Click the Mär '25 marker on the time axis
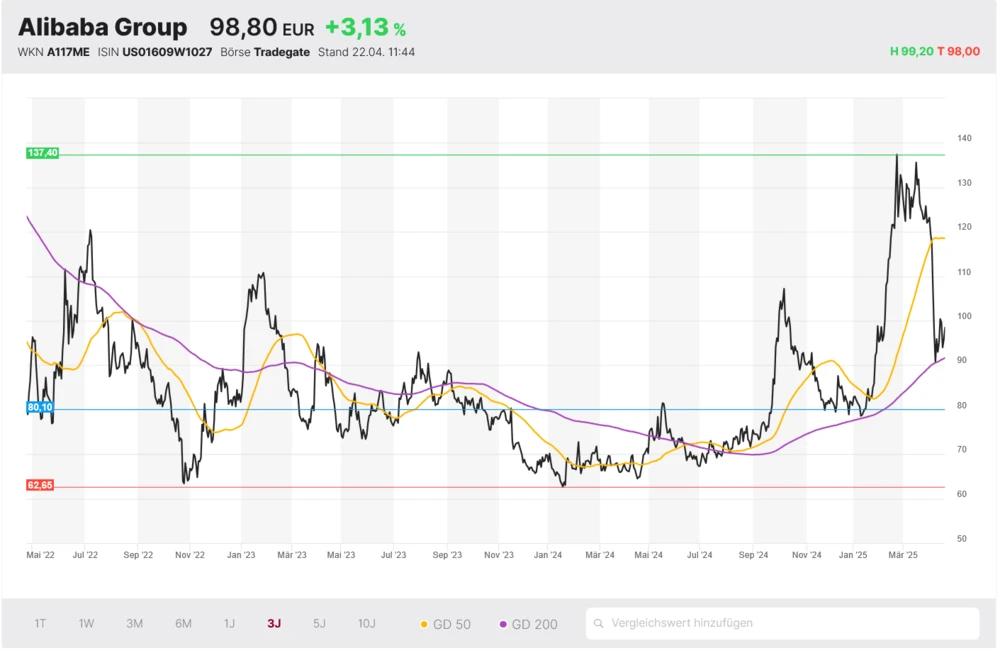 point(903,553)
